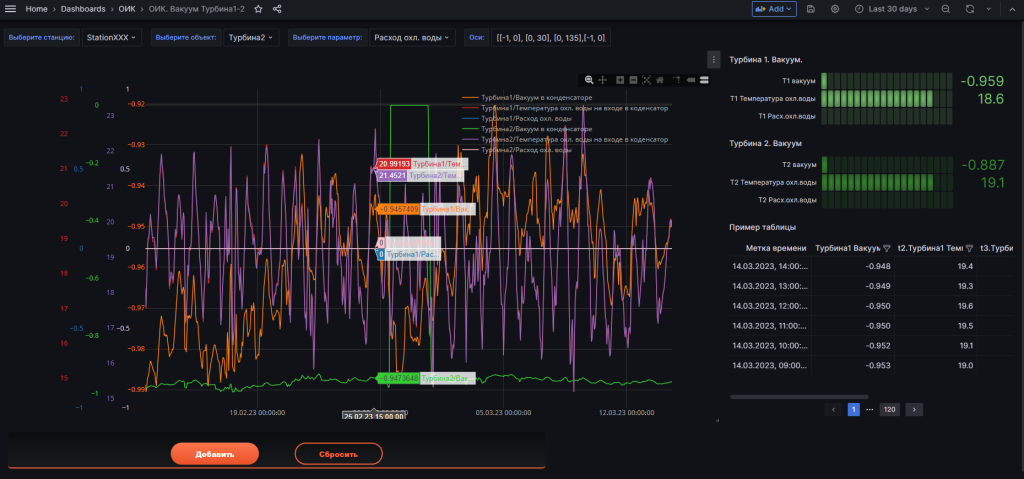
Task: Go to table page 120
Action: [x=888, y=409]
